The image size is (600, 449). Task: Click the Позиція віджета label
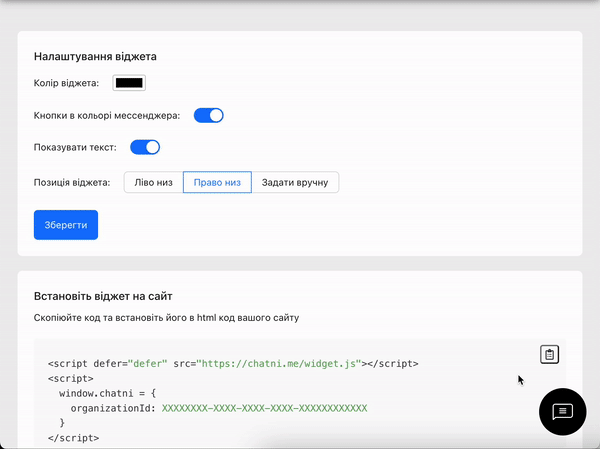tap(72, 182)
